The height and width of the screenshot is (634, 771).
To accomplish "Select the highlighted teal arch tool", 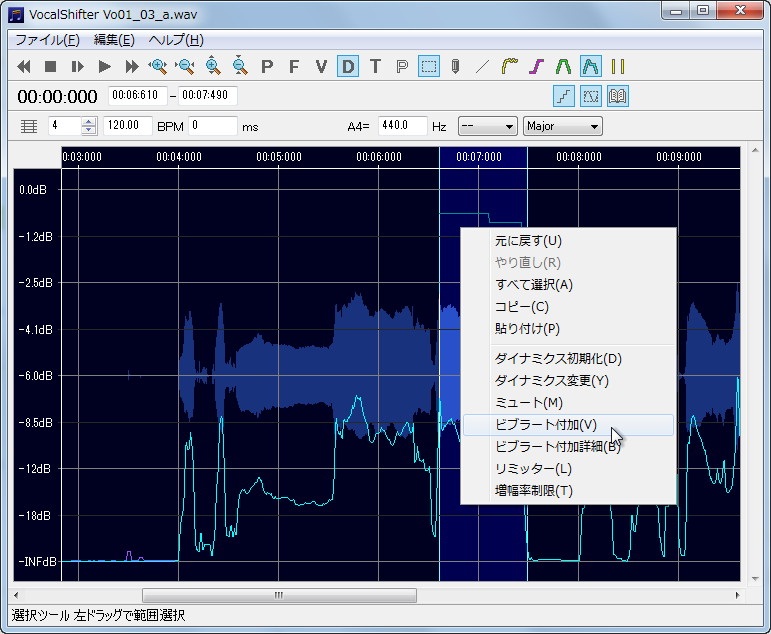I will point(591,66).
